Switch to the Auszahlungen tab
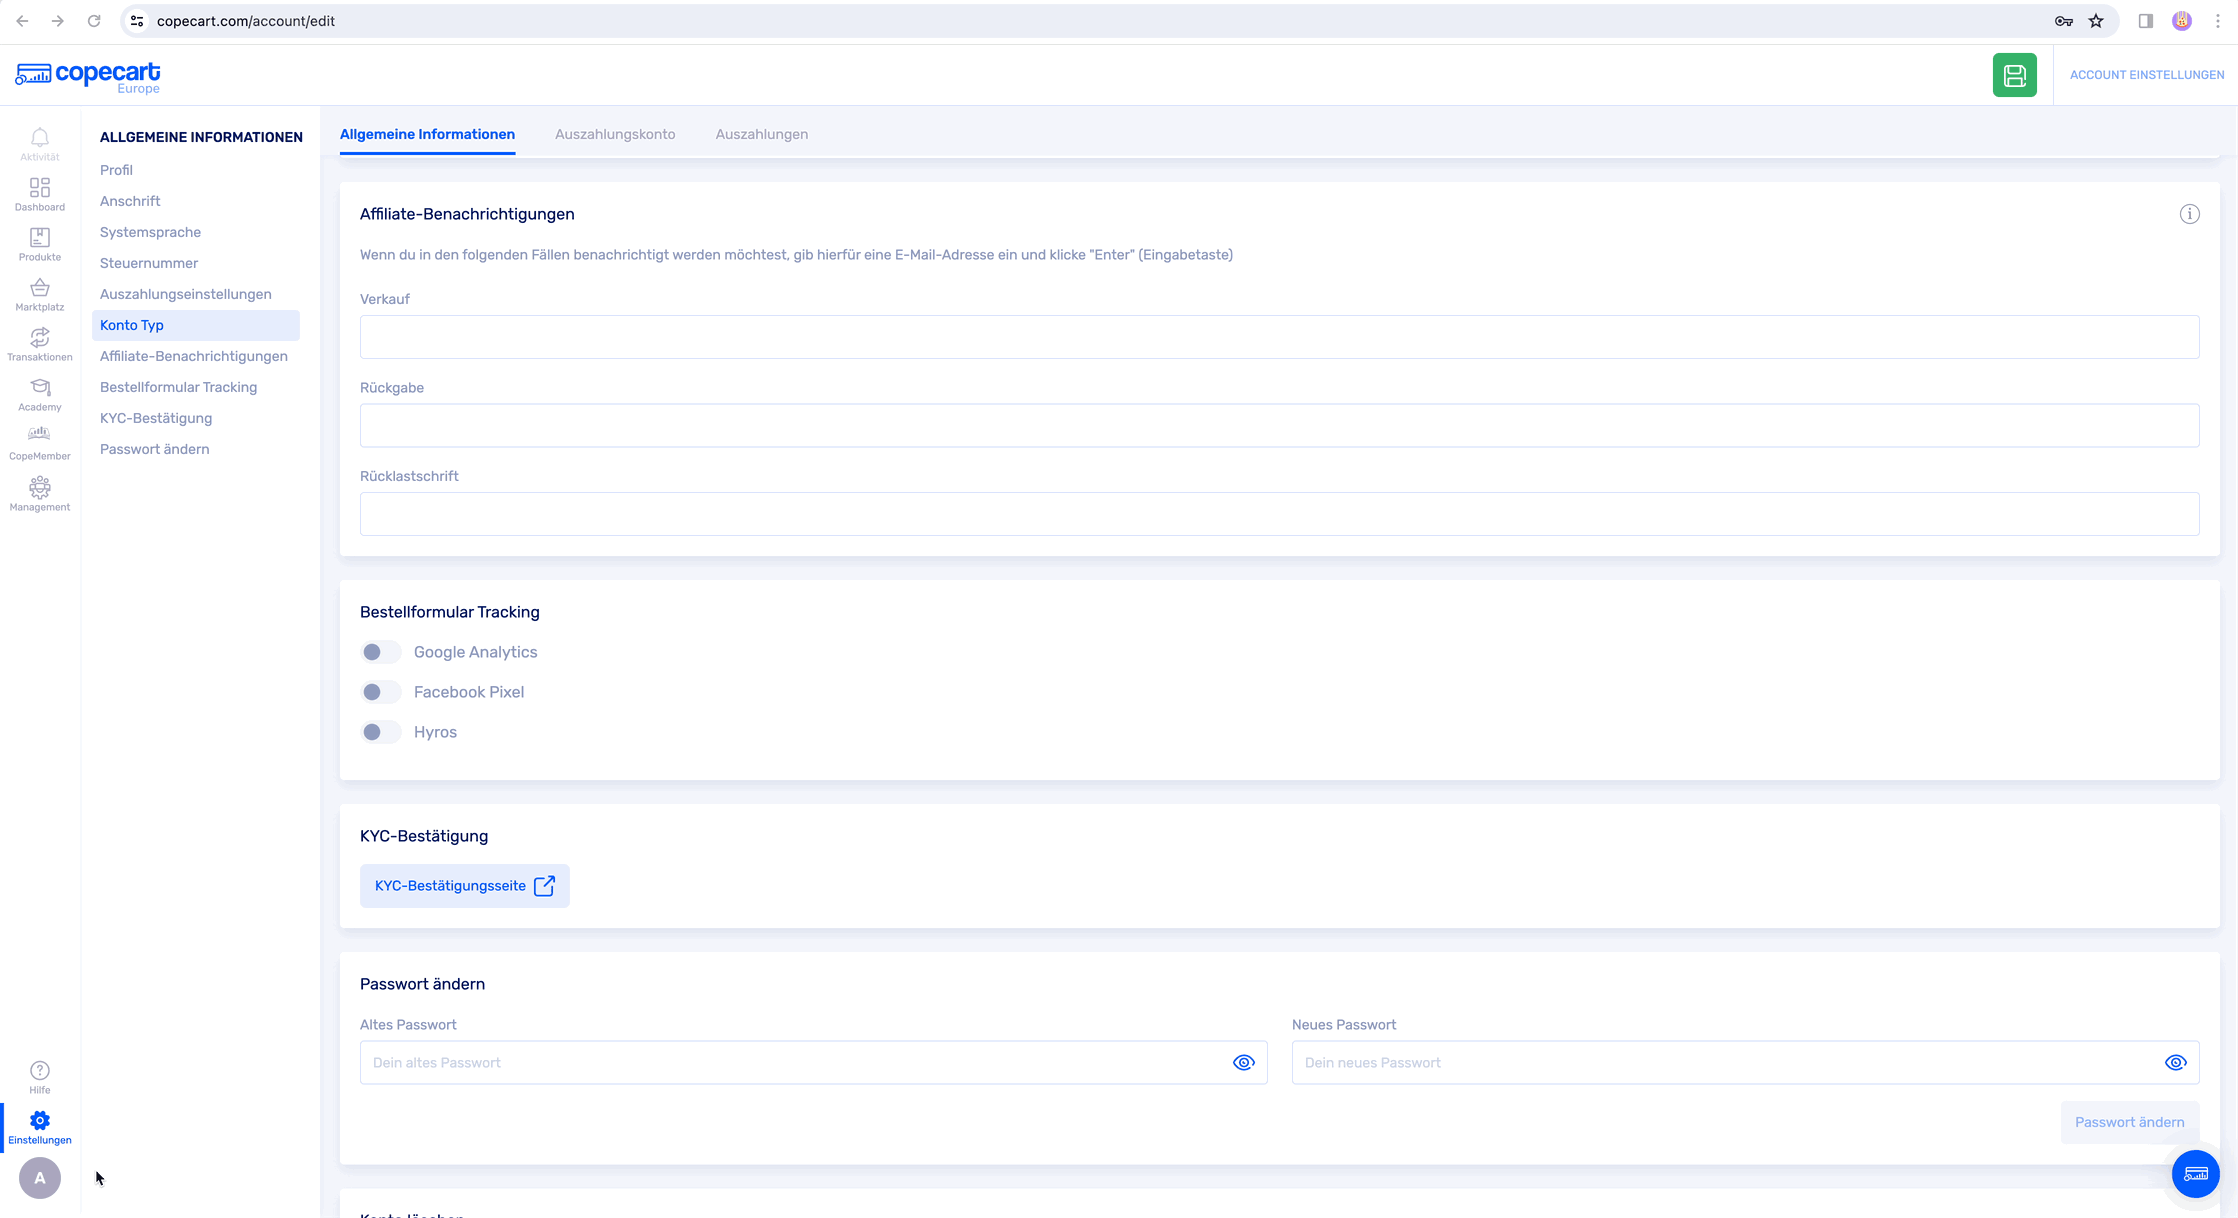The image size is (2238, 1218). pyautogui.click(x=761, y=134)
